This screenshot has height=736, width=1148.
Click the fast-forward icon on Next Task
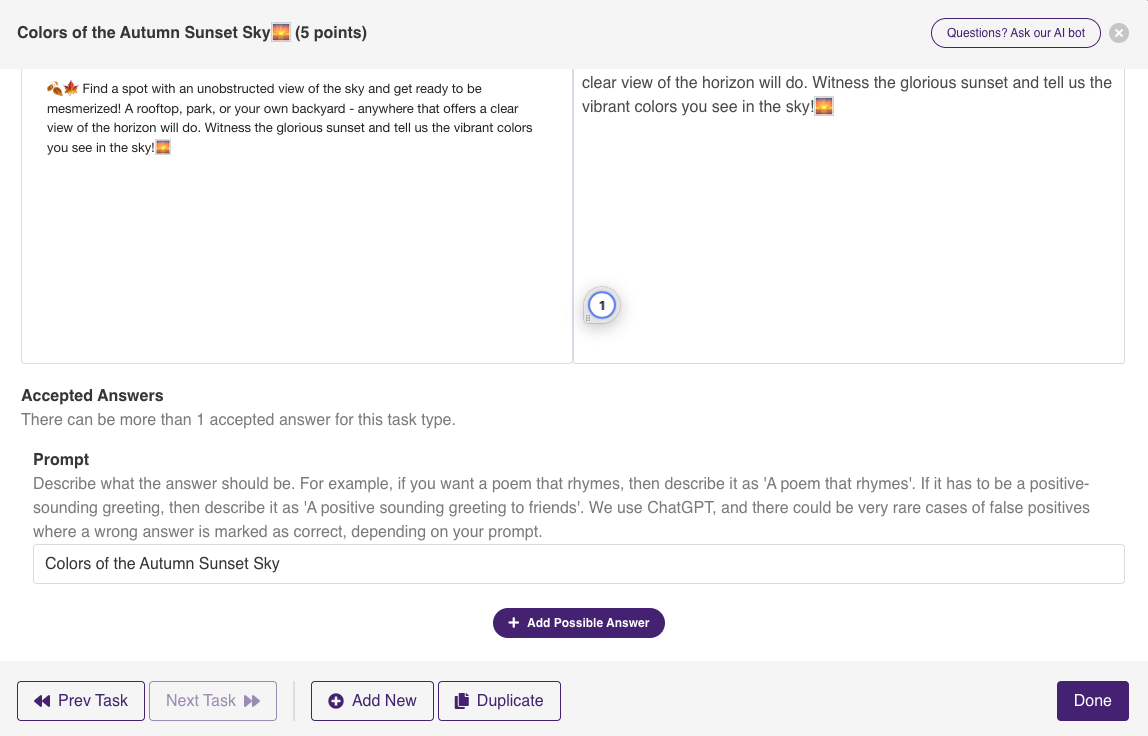pos(250,701)
